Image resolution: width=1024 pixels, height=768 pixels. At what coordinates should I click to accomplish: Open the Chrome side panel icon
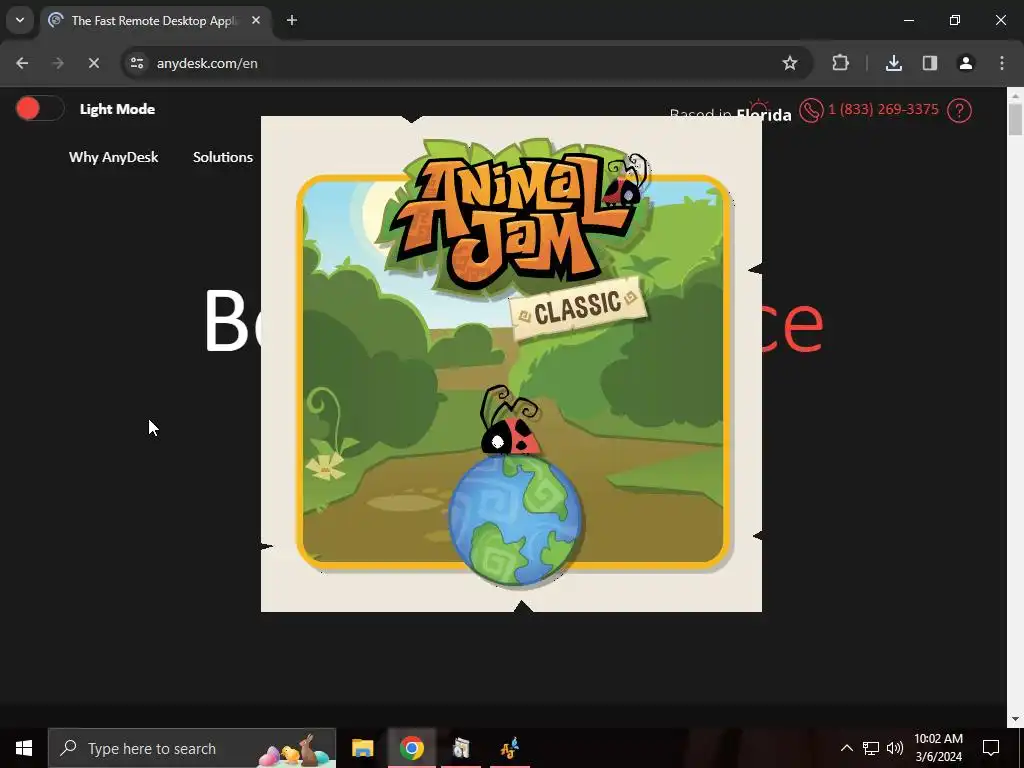click(x=929, y=63)
